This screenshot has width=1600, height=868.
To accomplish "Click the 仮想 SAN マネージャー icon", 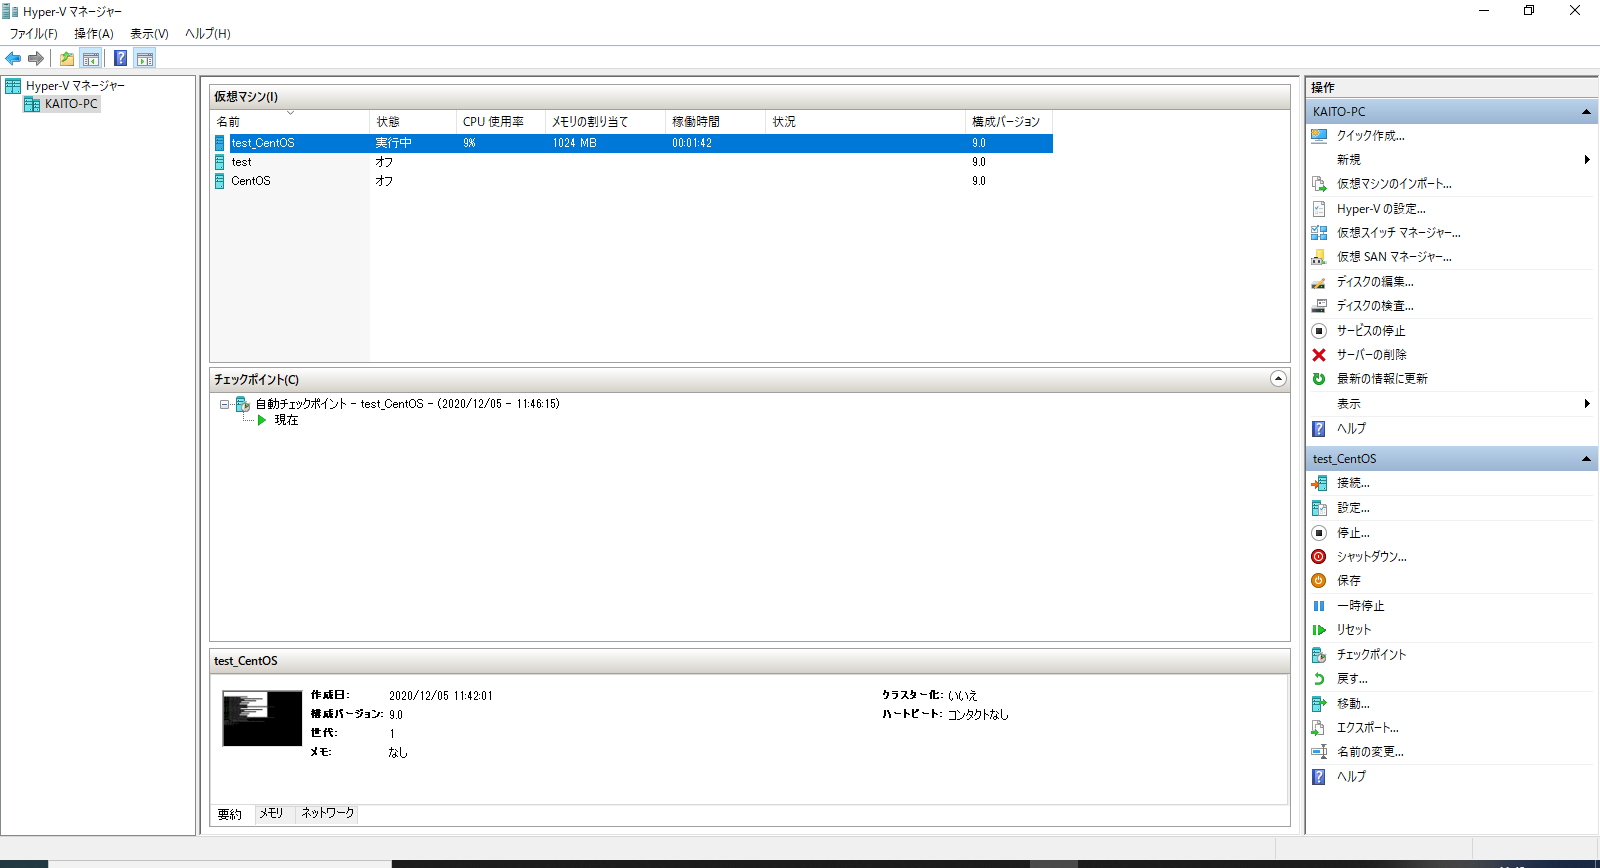I will (1319, 257).
